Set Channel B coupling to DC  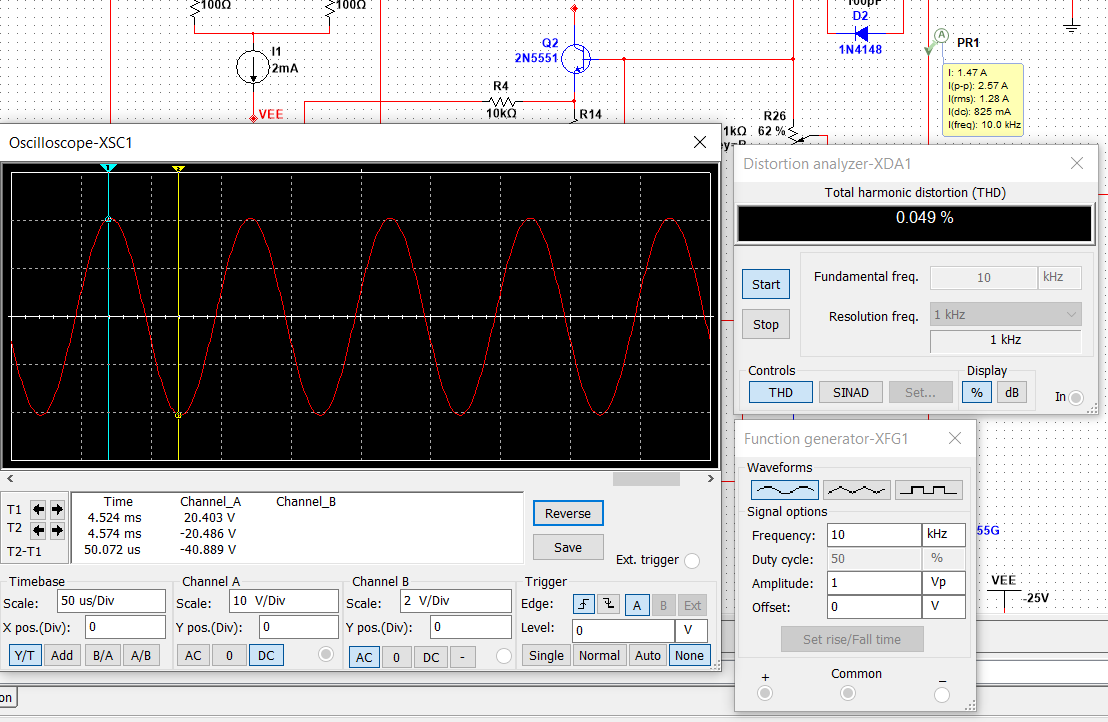(431, 657)
